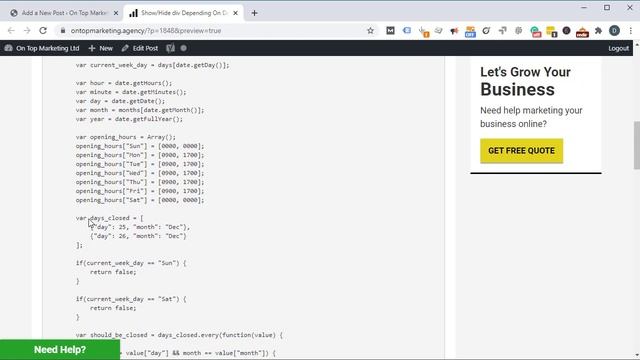Click the line {"day": 26, "month": "Dec"}
Screen dimensions: 640x360
coord(138,236)
